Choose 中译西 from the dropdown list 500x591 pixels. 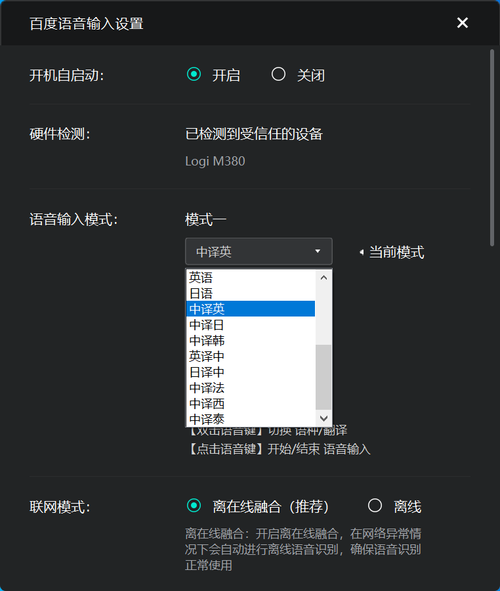click(x=251, y=404)
